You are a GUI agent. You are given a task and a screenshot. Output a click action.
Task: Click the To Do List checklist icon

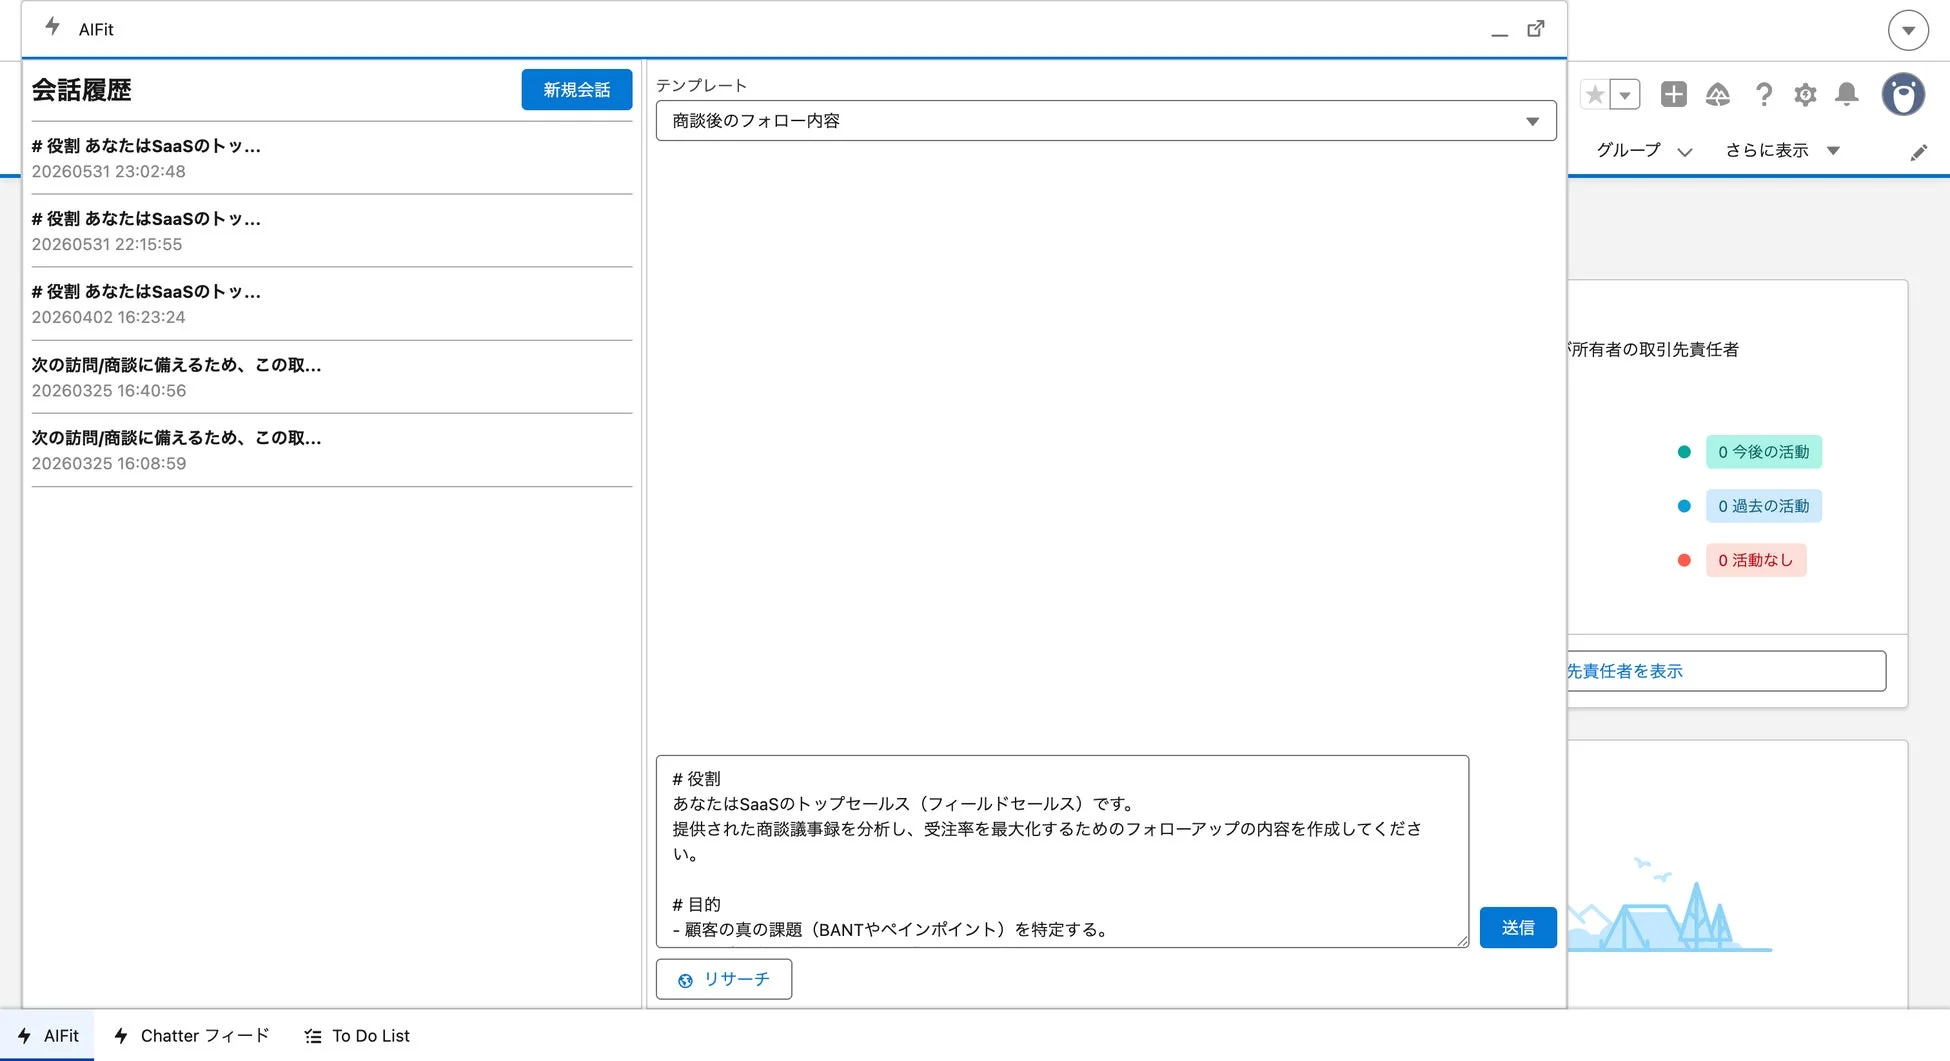pyautogui.click(x=313, y=1036)
